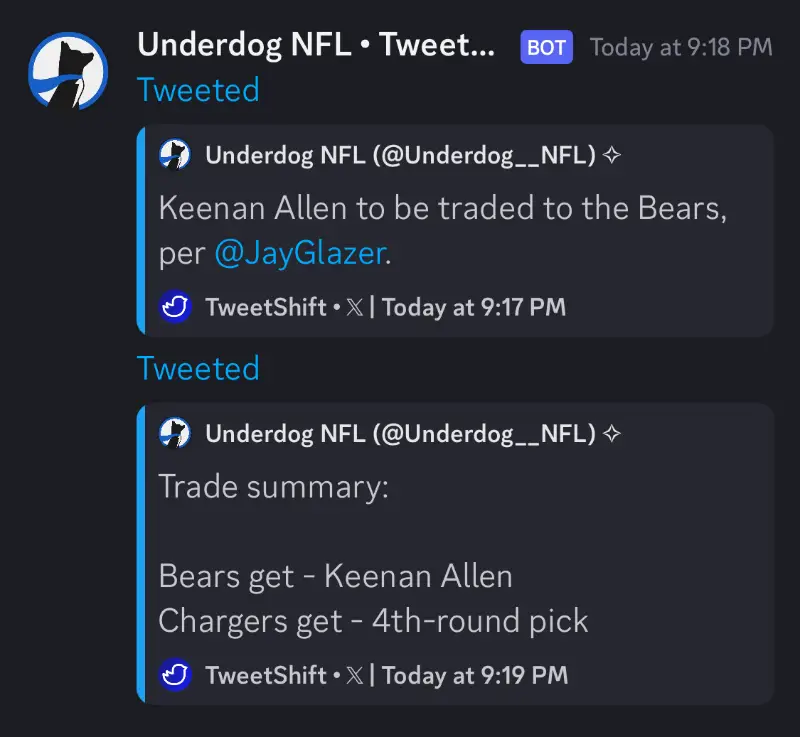The image size is (800, 737).
Task: Click the Today at 9:19 PM footer timestamp
Action: [x=474, y=675]
